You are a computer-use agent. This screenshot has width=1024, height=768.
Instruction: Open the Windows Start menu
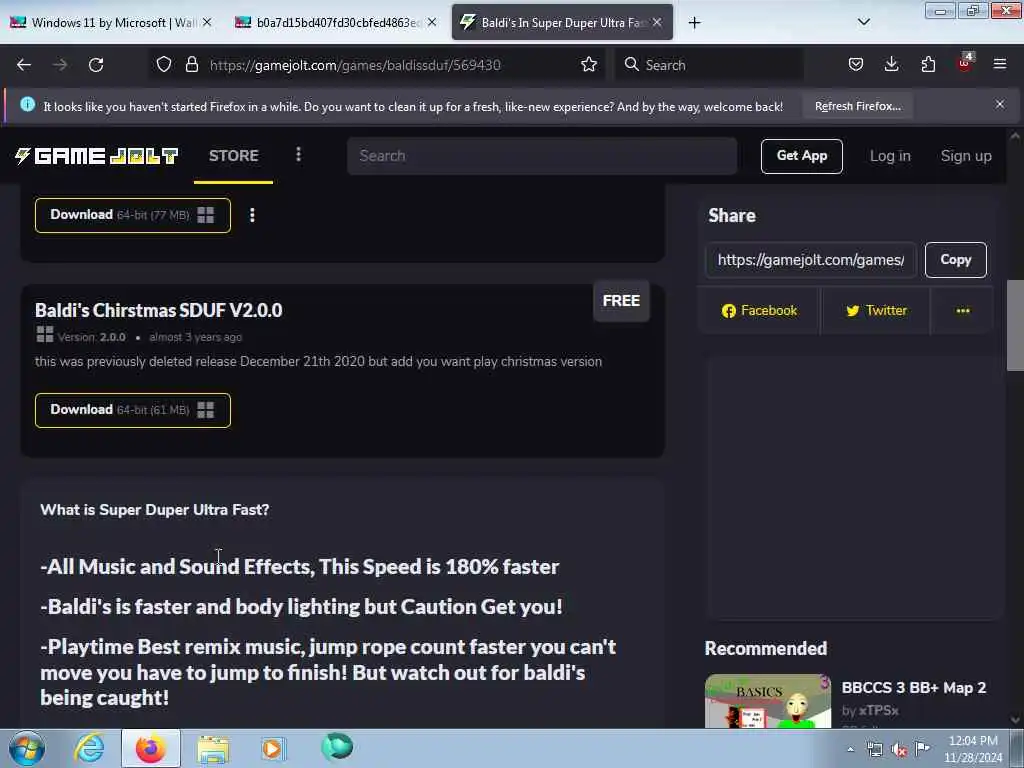27,748
